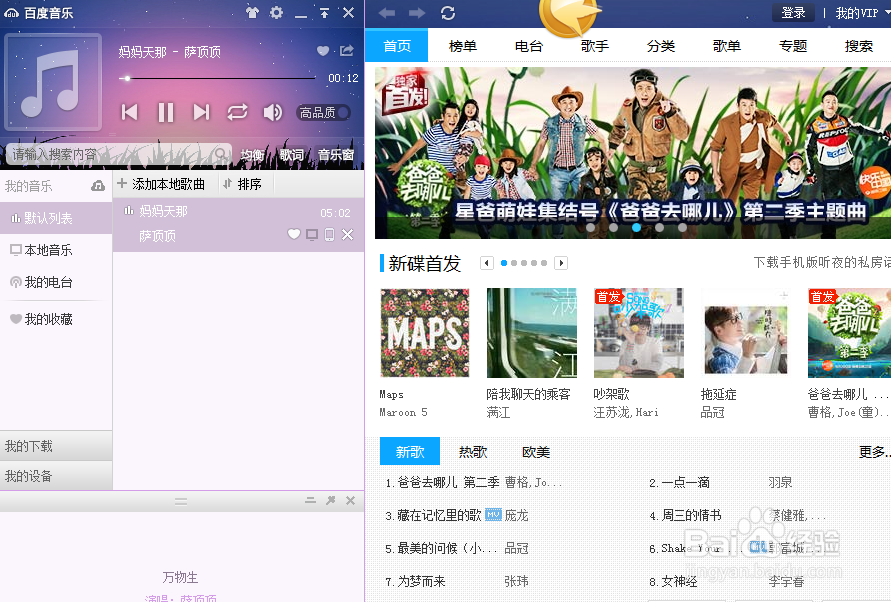Close the lyrics panel
This screenshot has height=602, width=891.
point(351,500)
